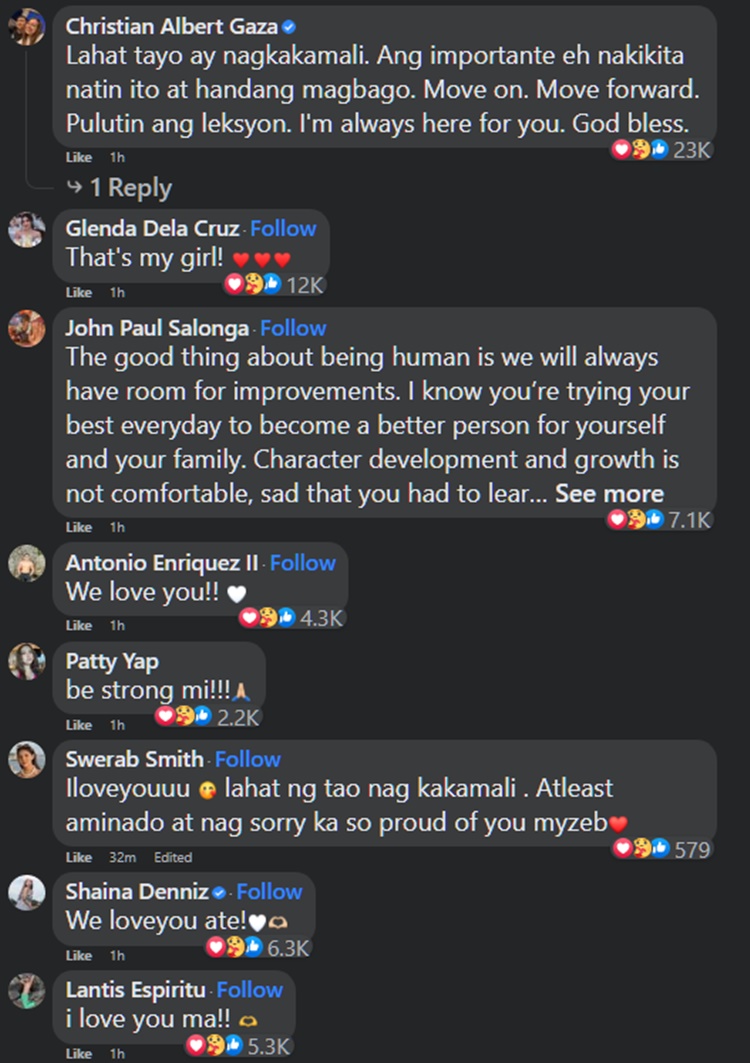
Task: Open Antonio Enriquez II's profile picture
Action: pyautogui.click(x=27, y=563)
